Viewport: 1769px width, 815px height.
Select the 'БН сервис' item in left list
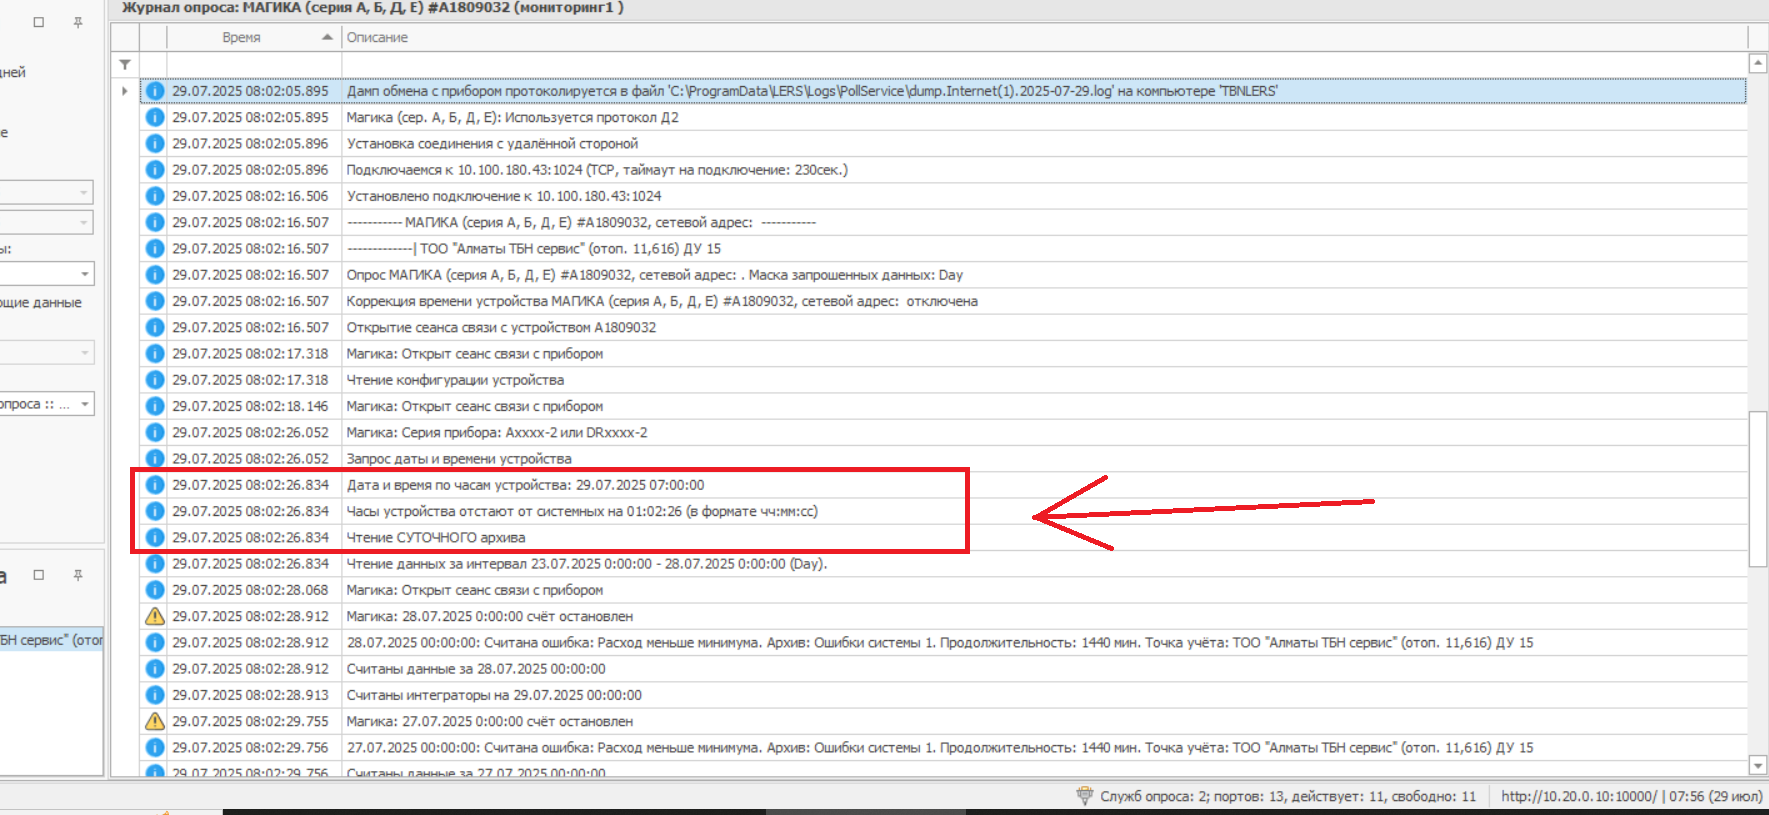51,640
